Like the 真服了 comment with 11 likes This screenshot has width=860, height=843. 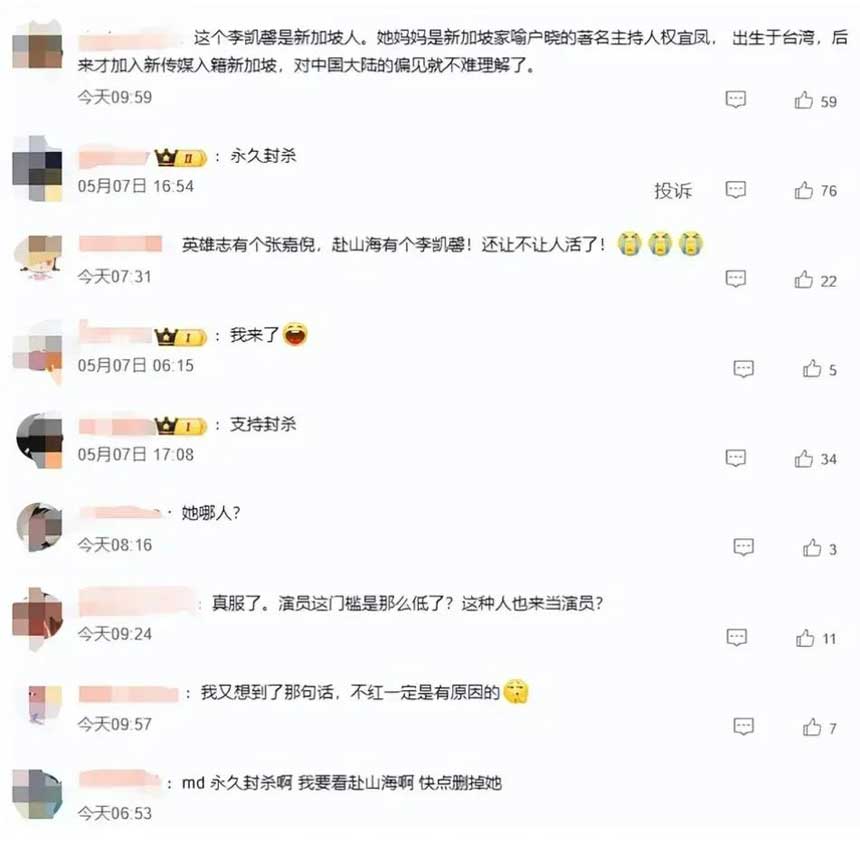click(805, 637)
